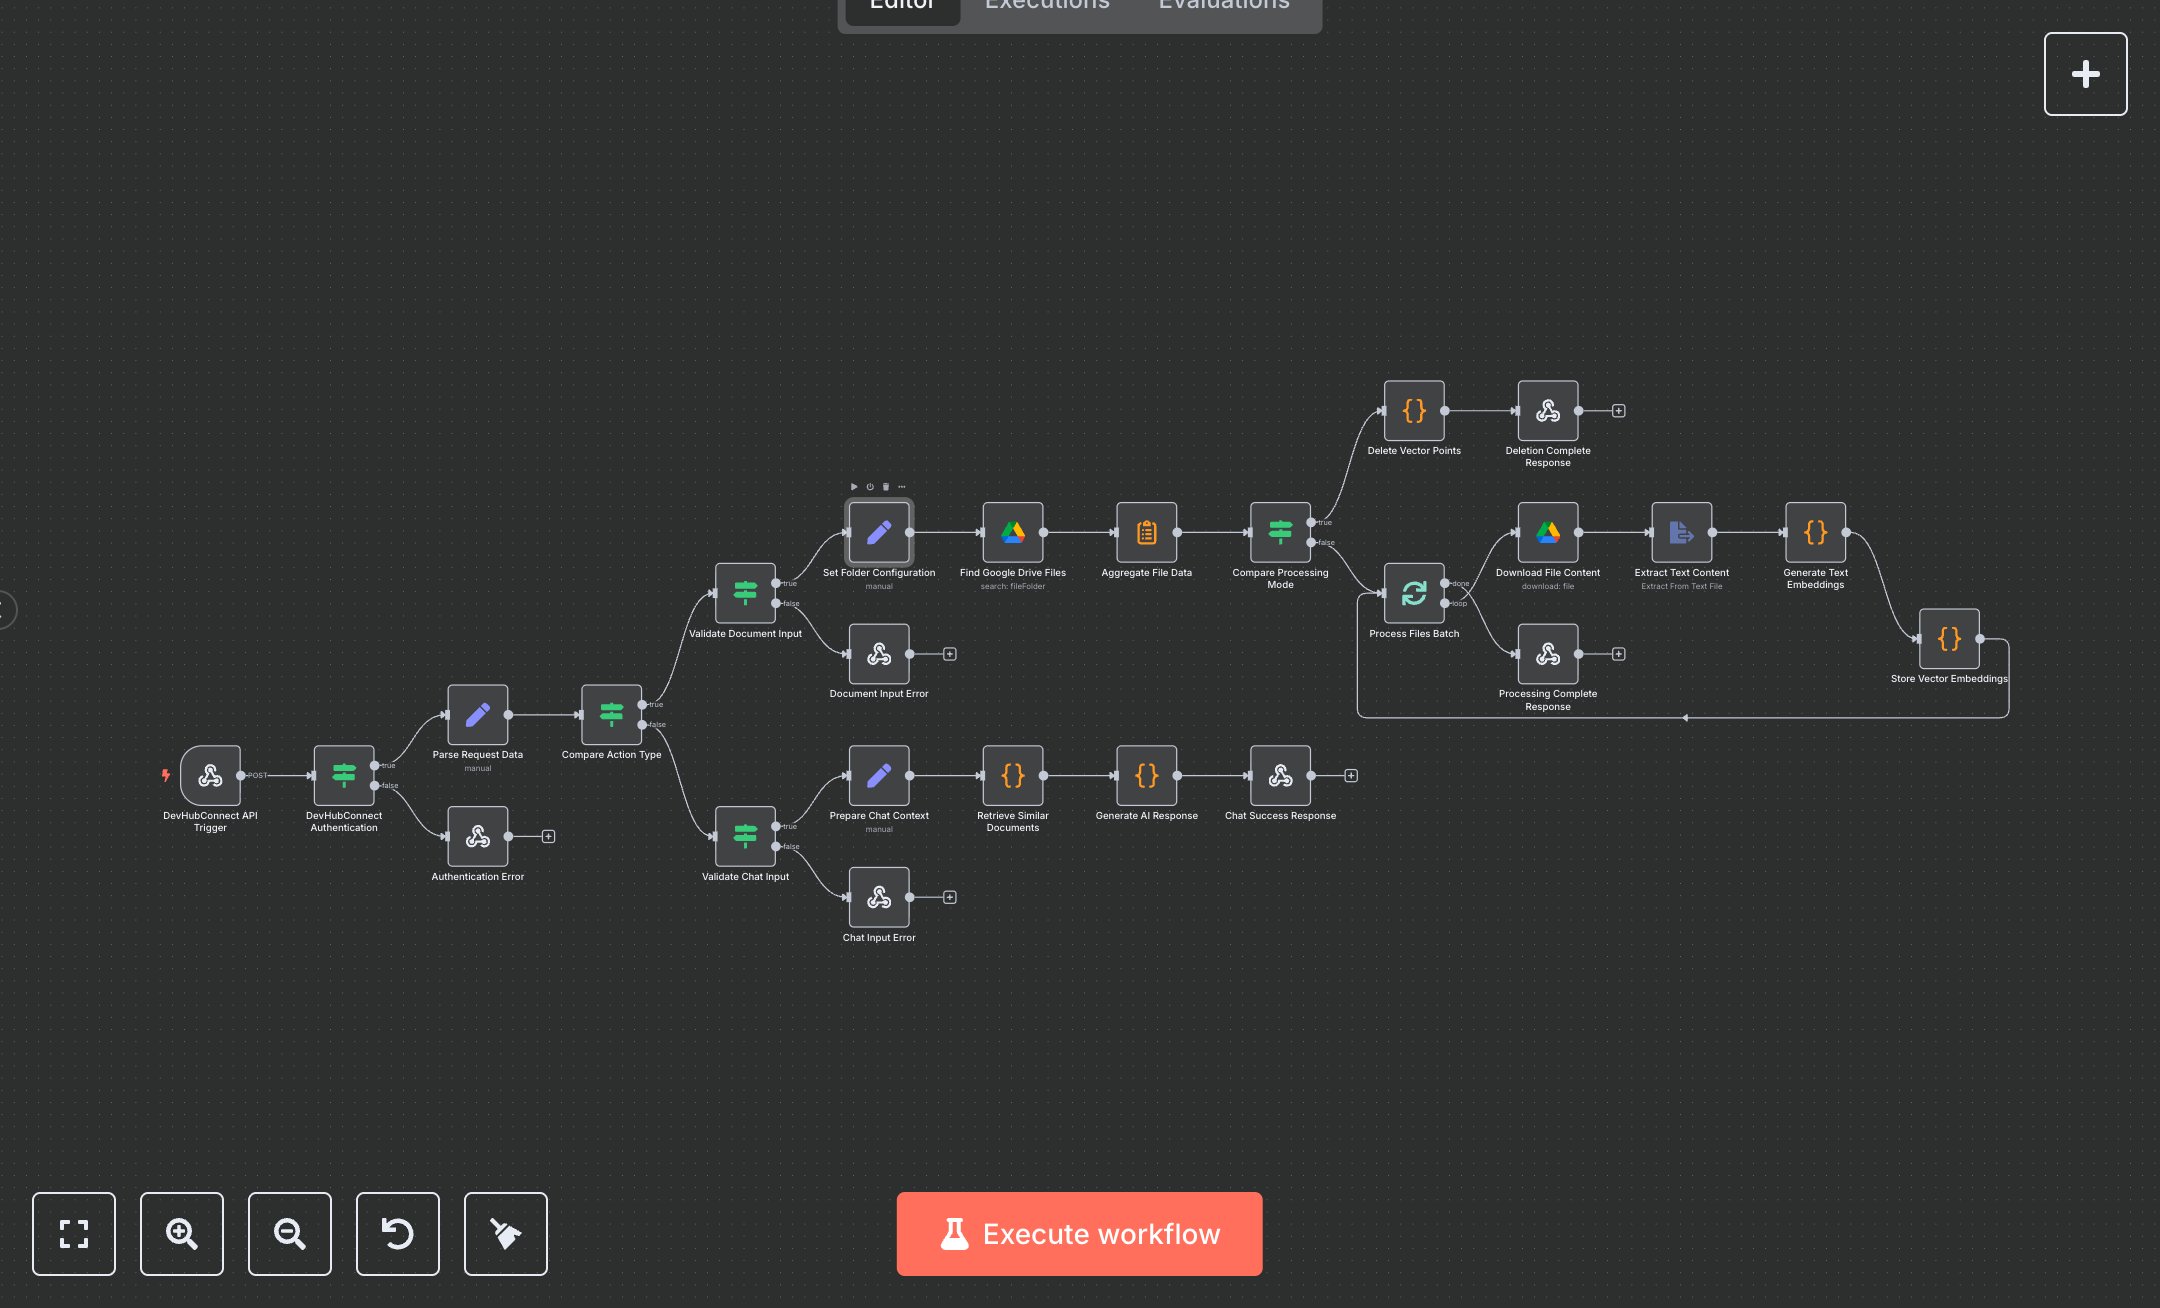Select the Find Google Drive Files node

(1012, 532)
